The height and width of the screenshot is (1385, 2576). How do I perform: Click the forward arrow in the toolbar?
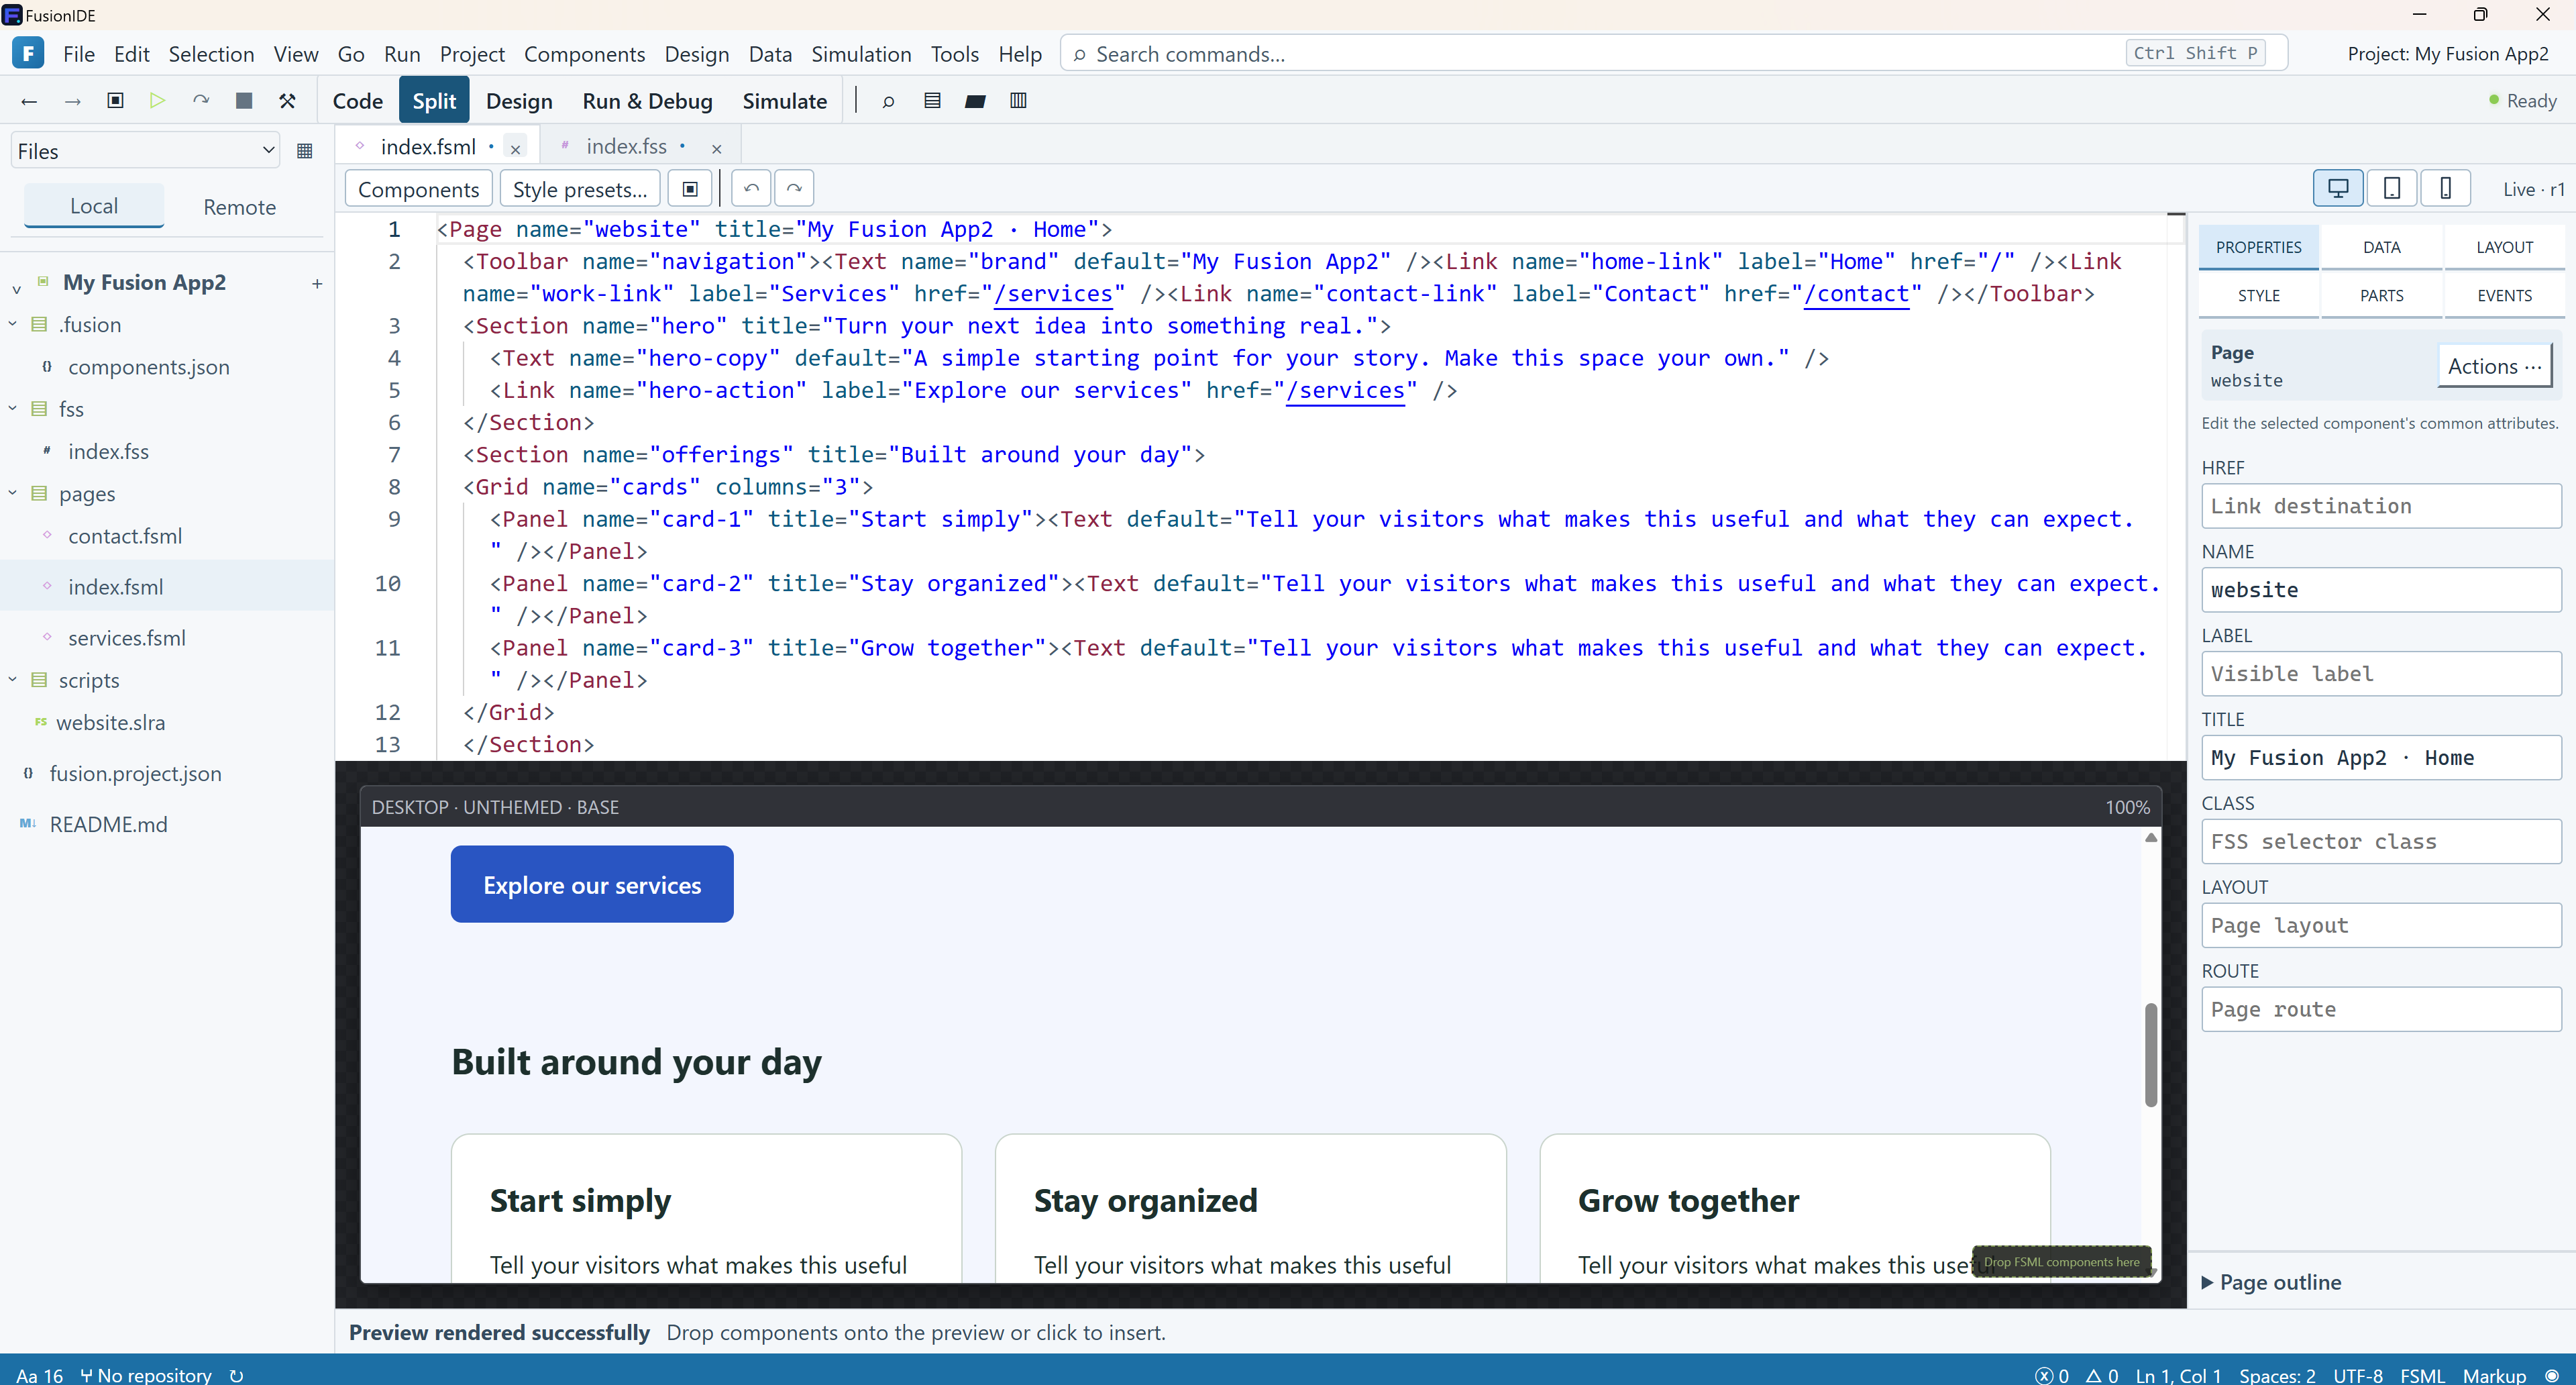pyautogui.click(x=72, y=101)
